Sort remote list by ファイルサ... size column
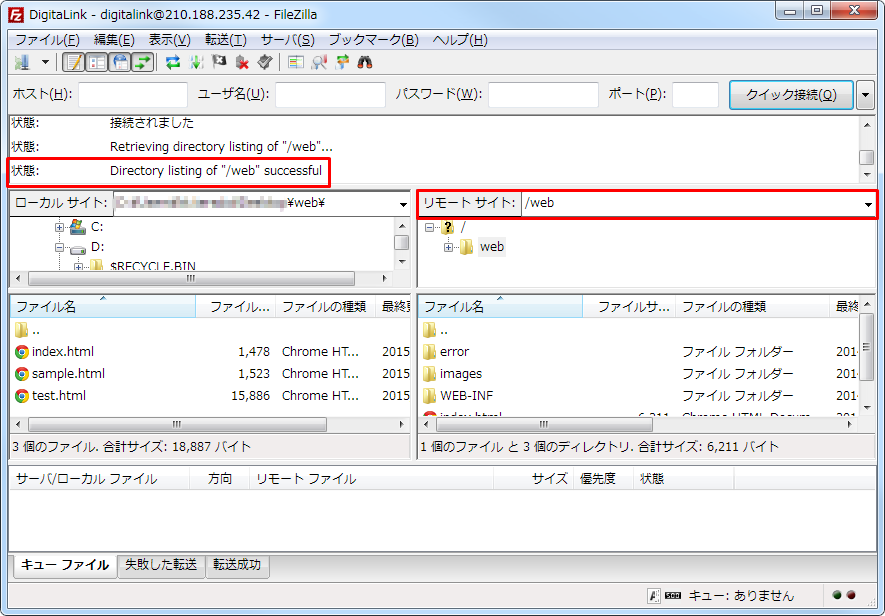 (629, 307)
